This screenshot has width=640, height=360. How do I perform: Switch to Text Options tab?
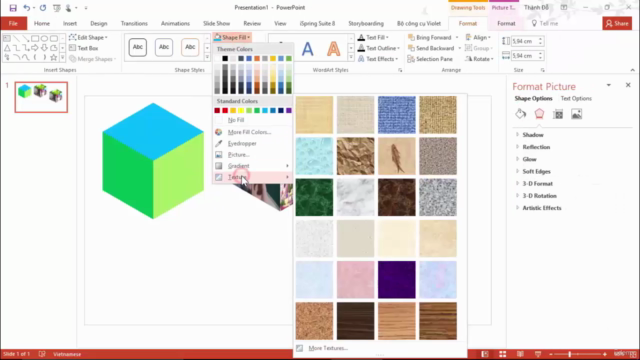(576, 98)
